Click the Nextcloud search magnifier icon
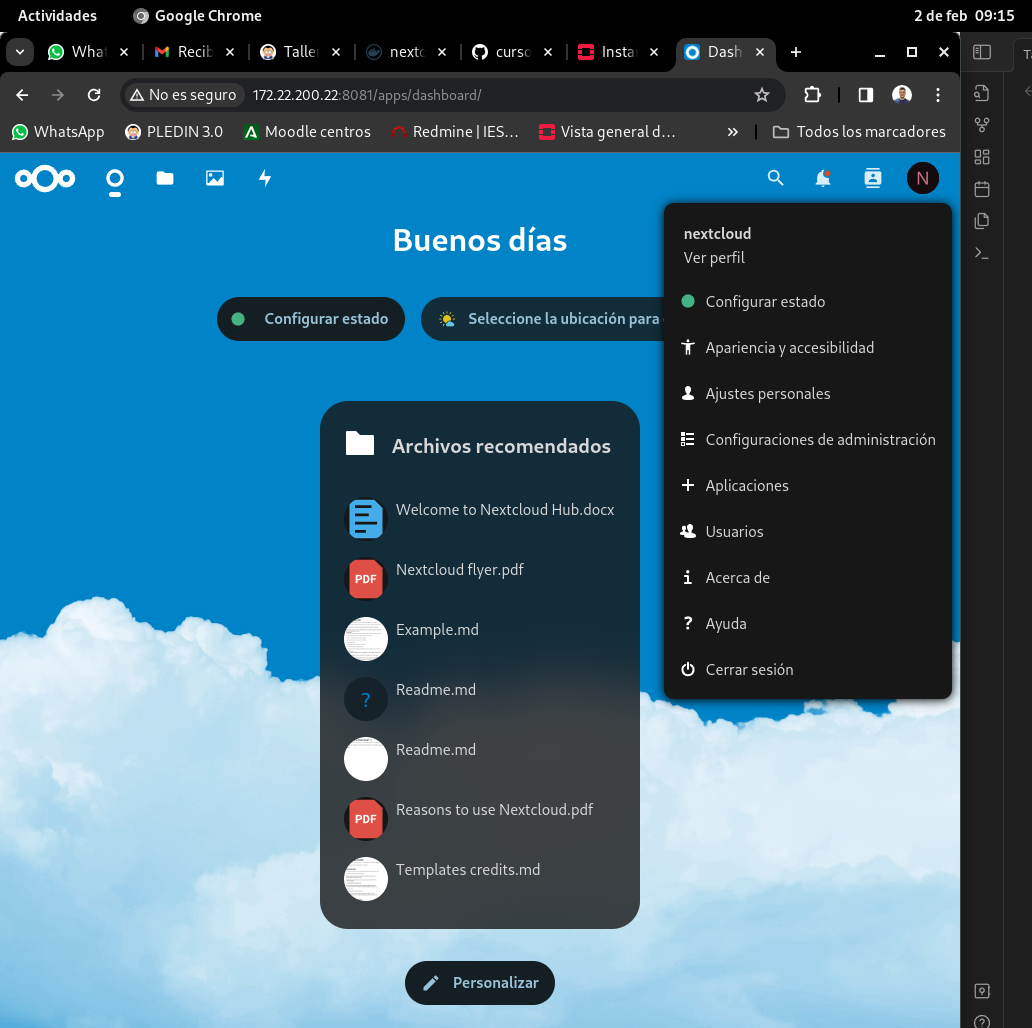 coord(775,178)
